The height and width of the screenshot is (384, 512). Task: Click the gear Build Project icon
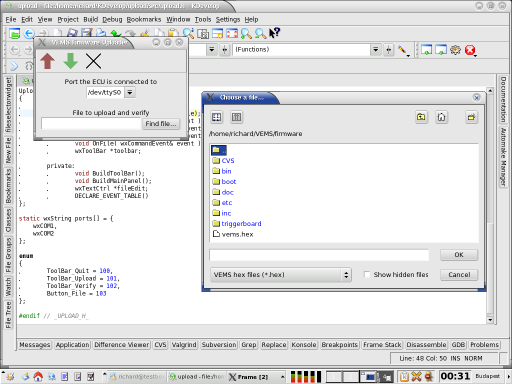[455, 50]
